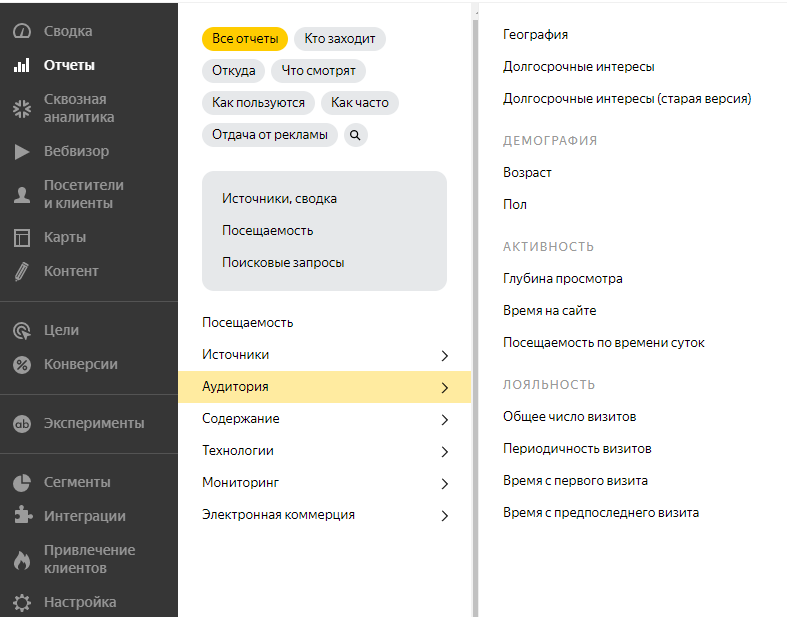Open the Периодичность визитов report
The image size is (787, 617).
tap(577, 449)
